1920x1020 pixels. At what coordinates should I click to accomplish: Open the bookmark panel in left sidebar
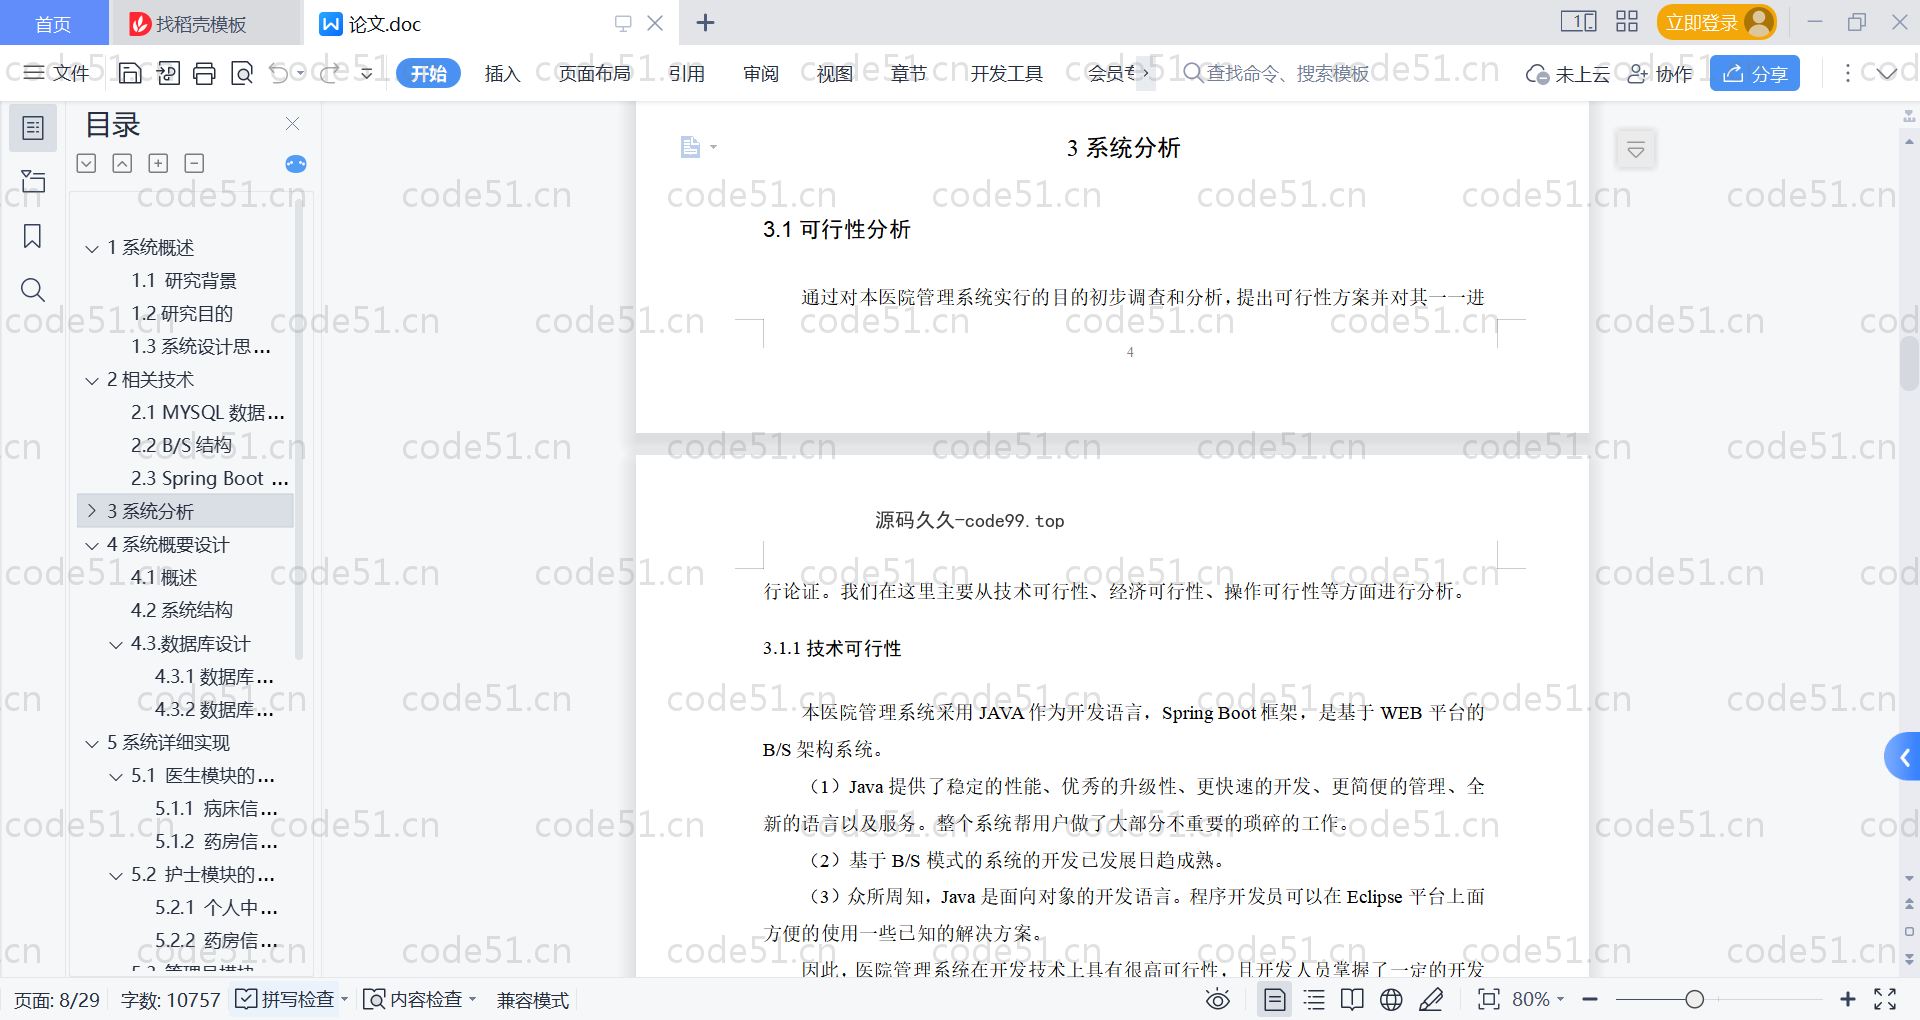pyautogui.click(x=33, y=237)
